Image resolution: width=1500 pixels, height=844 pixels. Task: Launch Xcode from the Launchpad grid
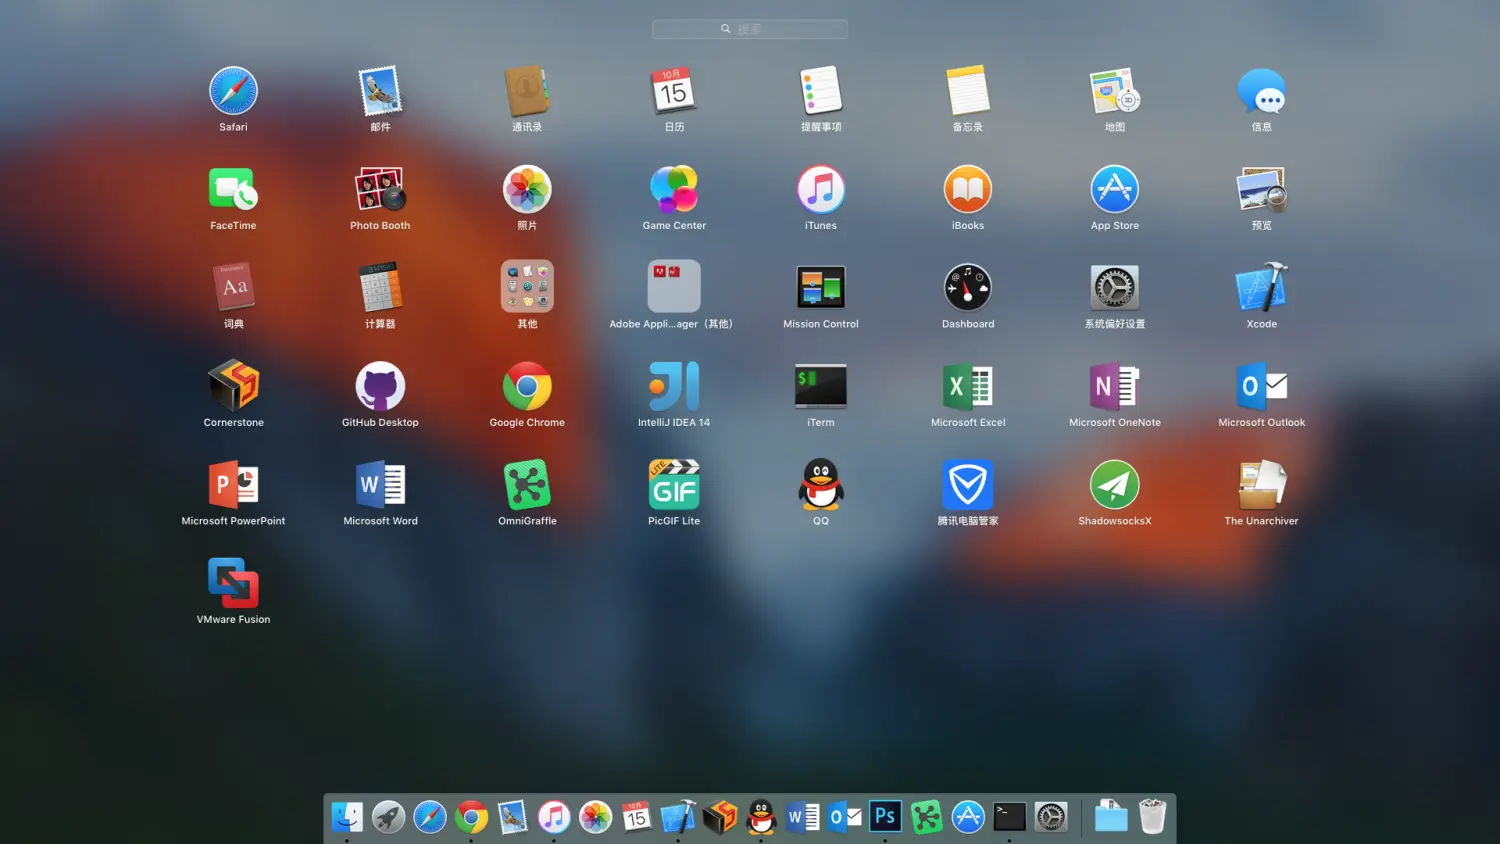pos(1262,288)
